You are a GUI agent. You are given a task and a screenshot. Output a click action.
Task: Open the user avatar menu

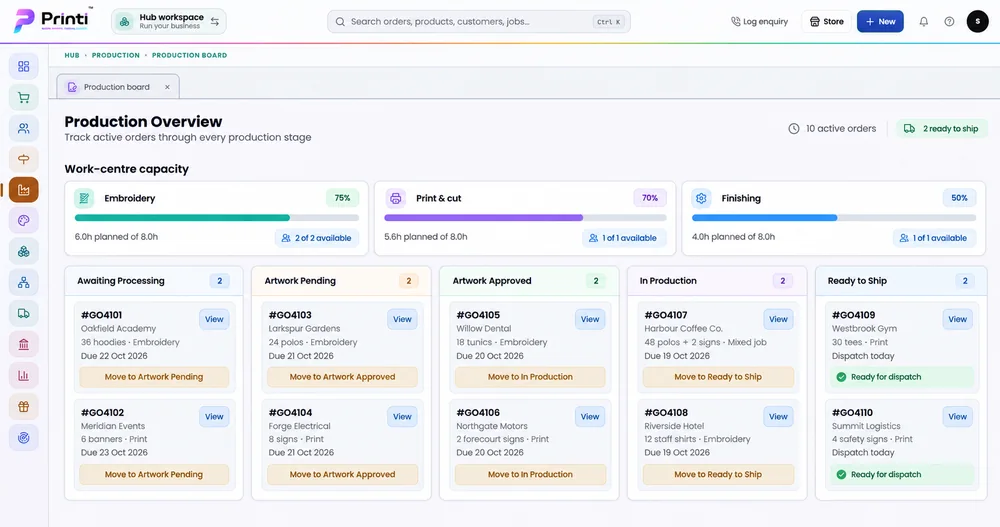point(977,22)
